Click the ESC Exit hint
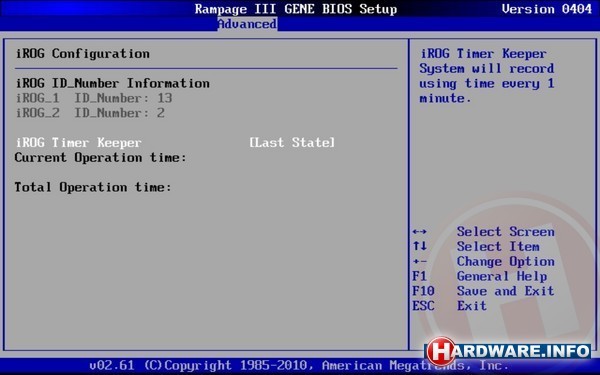This screenshot has height=375, width=600. [449, 306]
